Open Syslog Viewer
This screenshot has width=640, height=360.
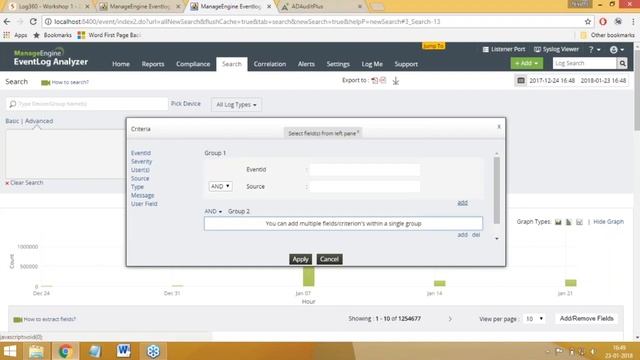point(556,49)
